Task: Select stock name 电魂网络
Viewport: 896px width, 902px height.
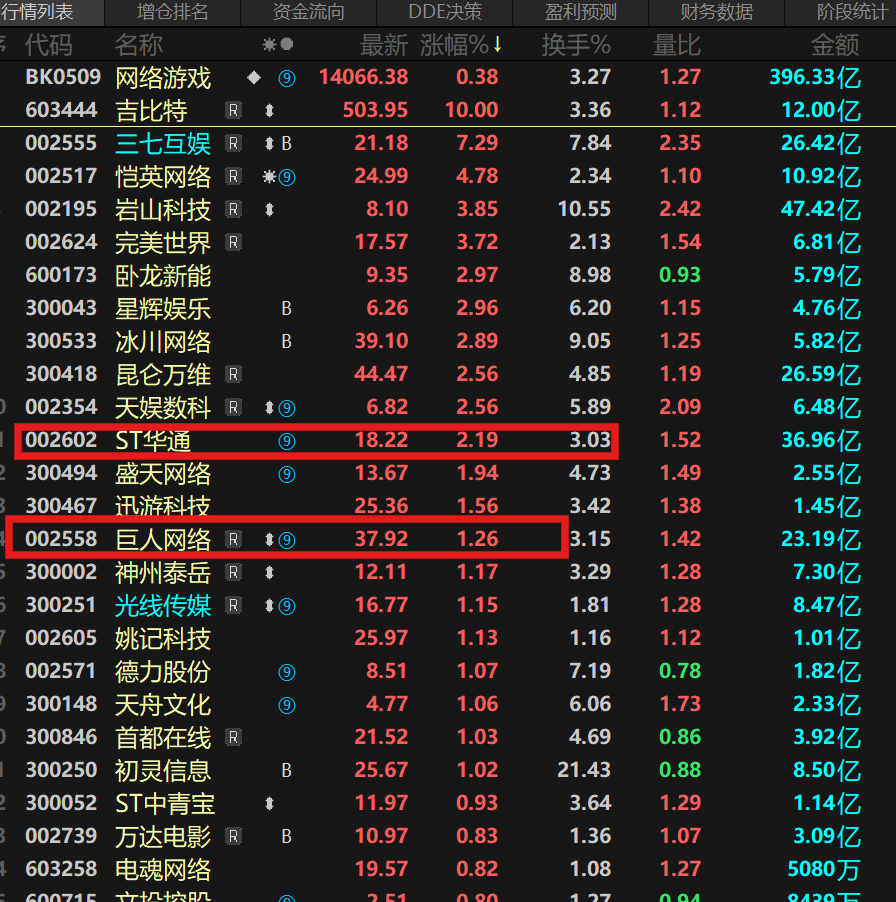Action: (163, 870)
